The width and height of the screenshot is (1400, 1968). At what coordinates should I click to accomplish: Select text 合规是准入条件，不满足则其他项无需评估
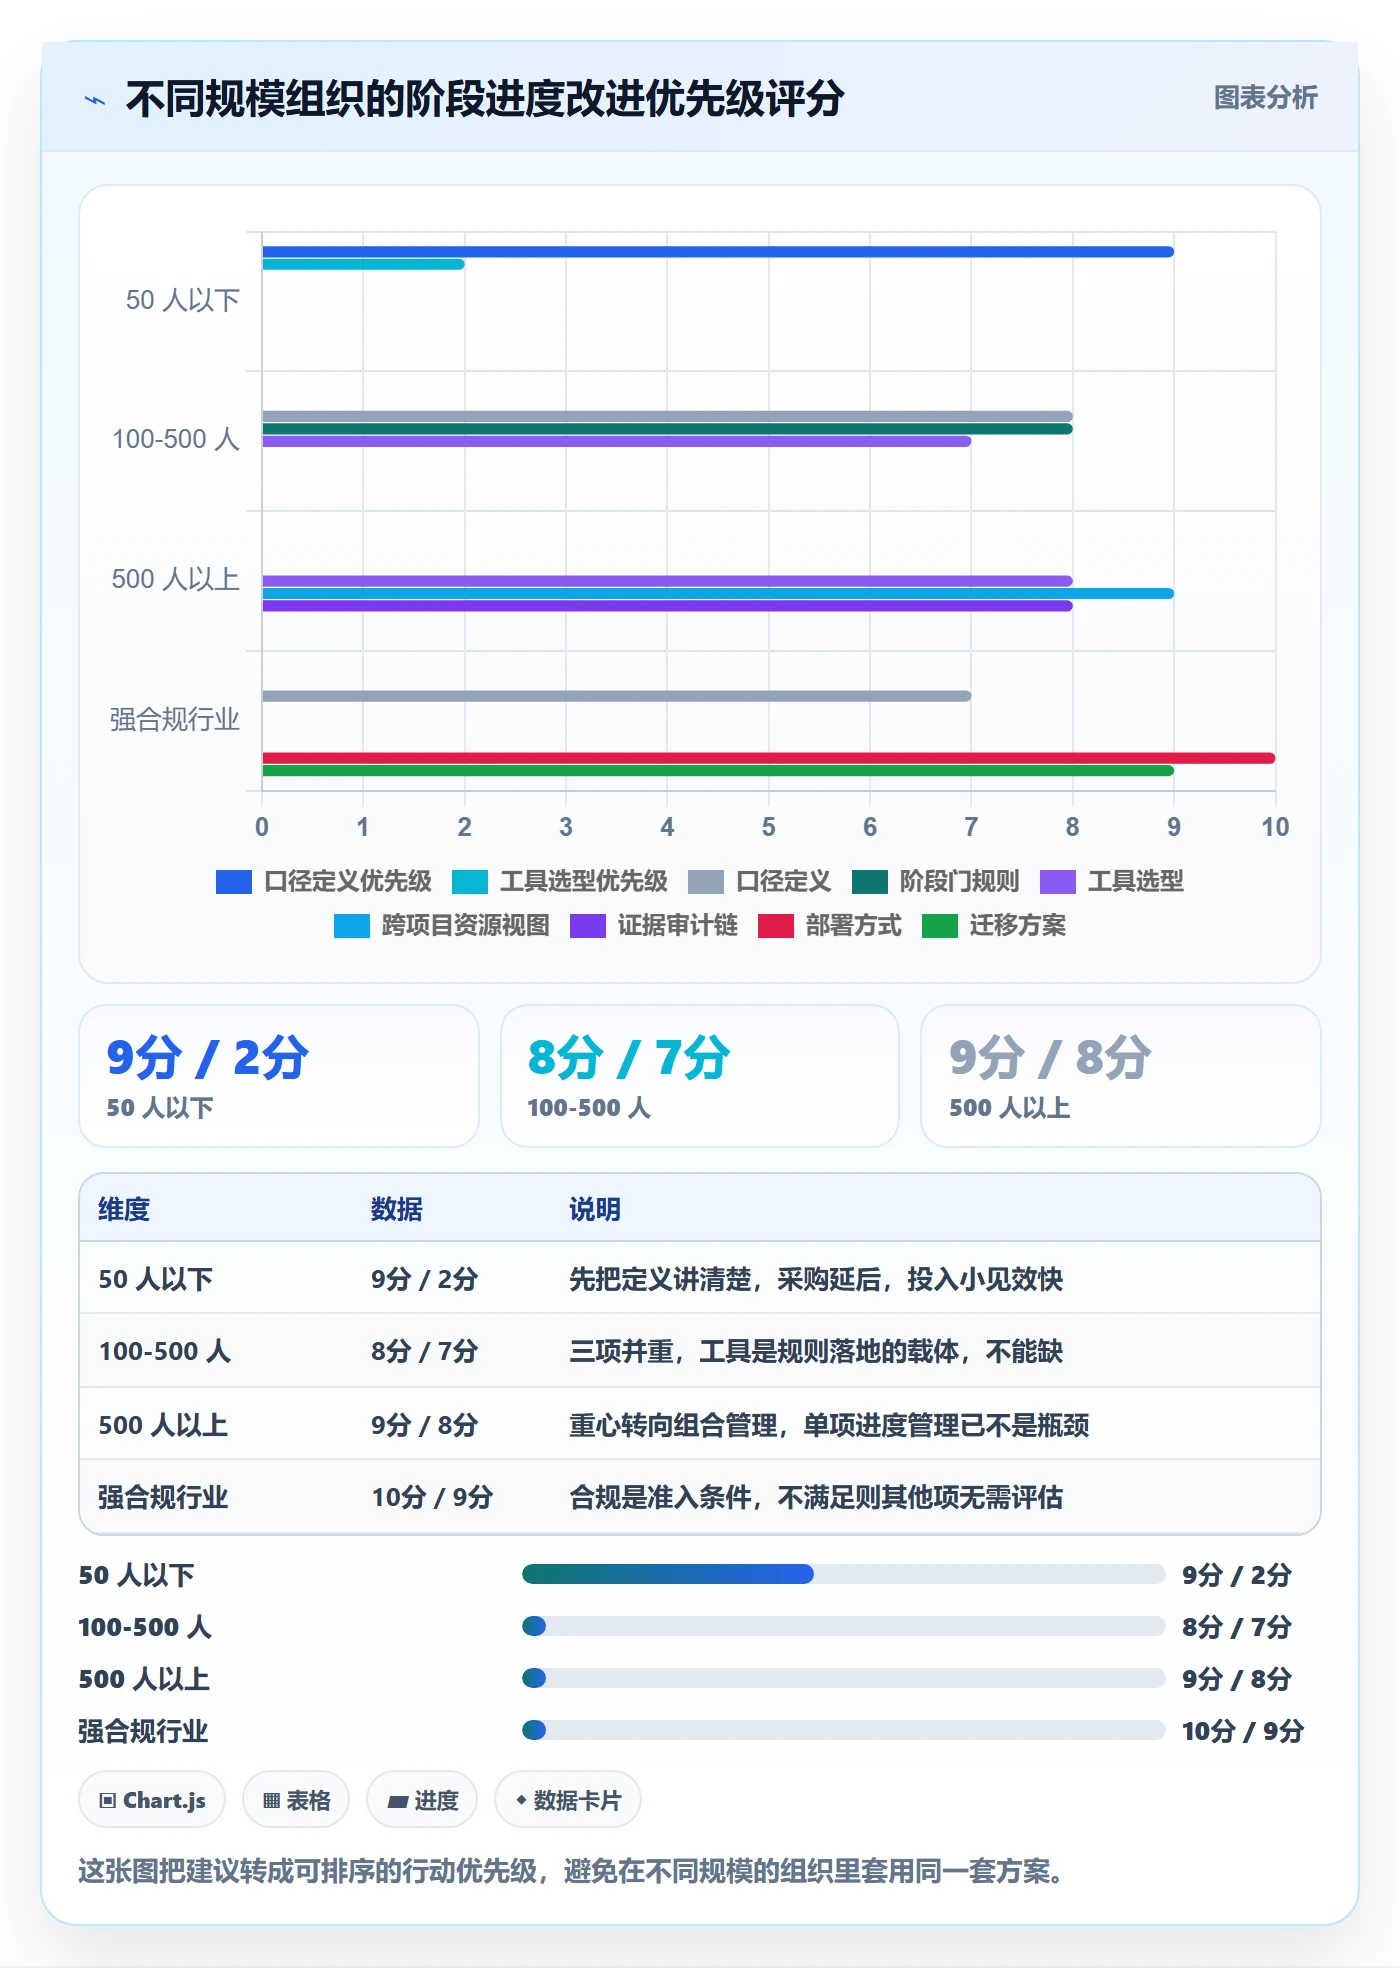tap(816, 1498)
